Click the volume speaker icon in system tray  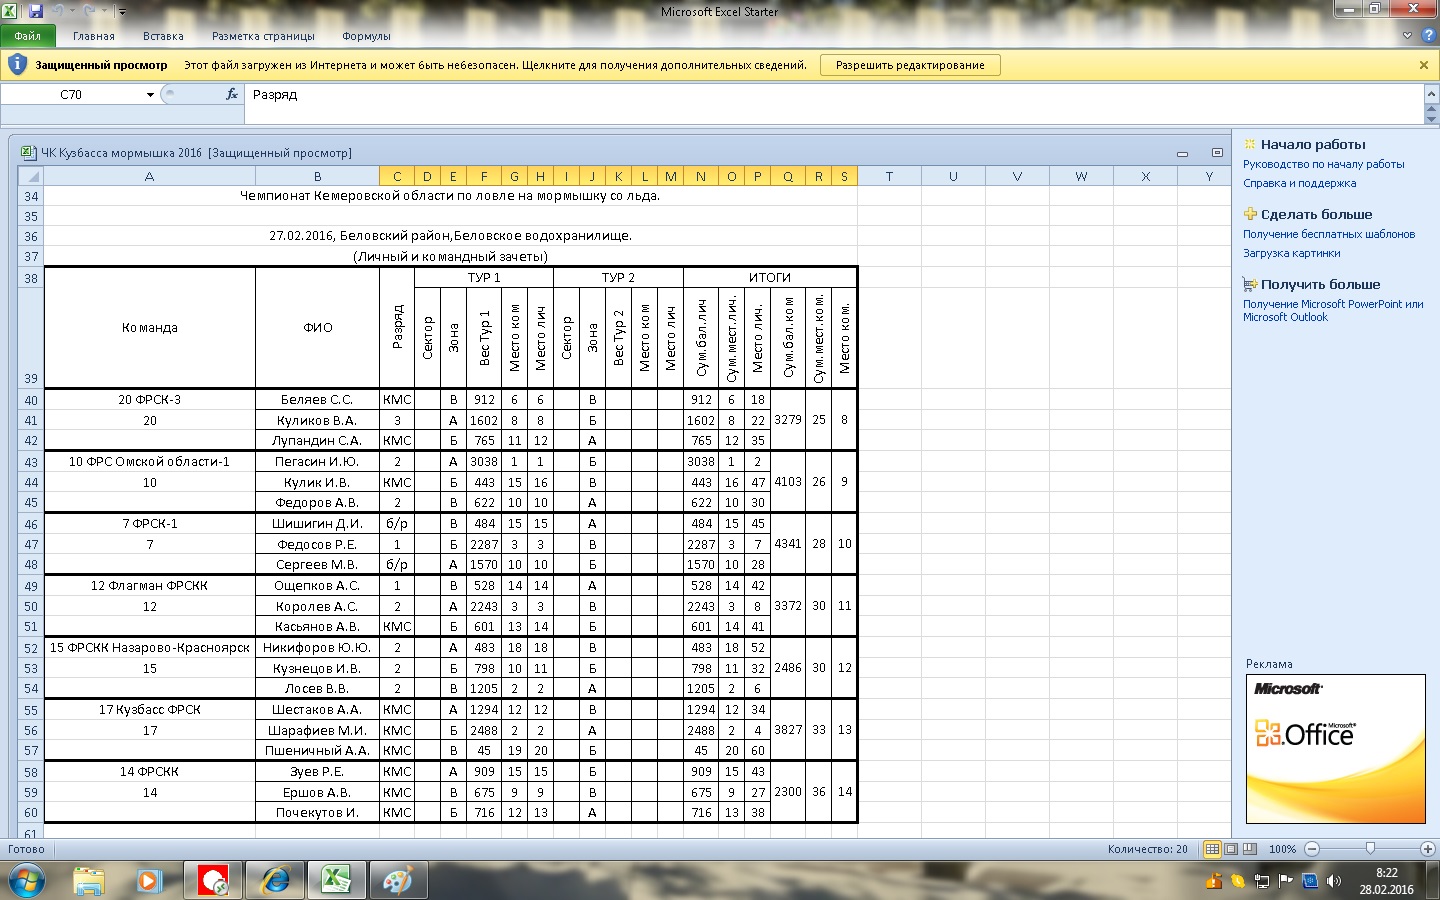(x=1333, y=881)
